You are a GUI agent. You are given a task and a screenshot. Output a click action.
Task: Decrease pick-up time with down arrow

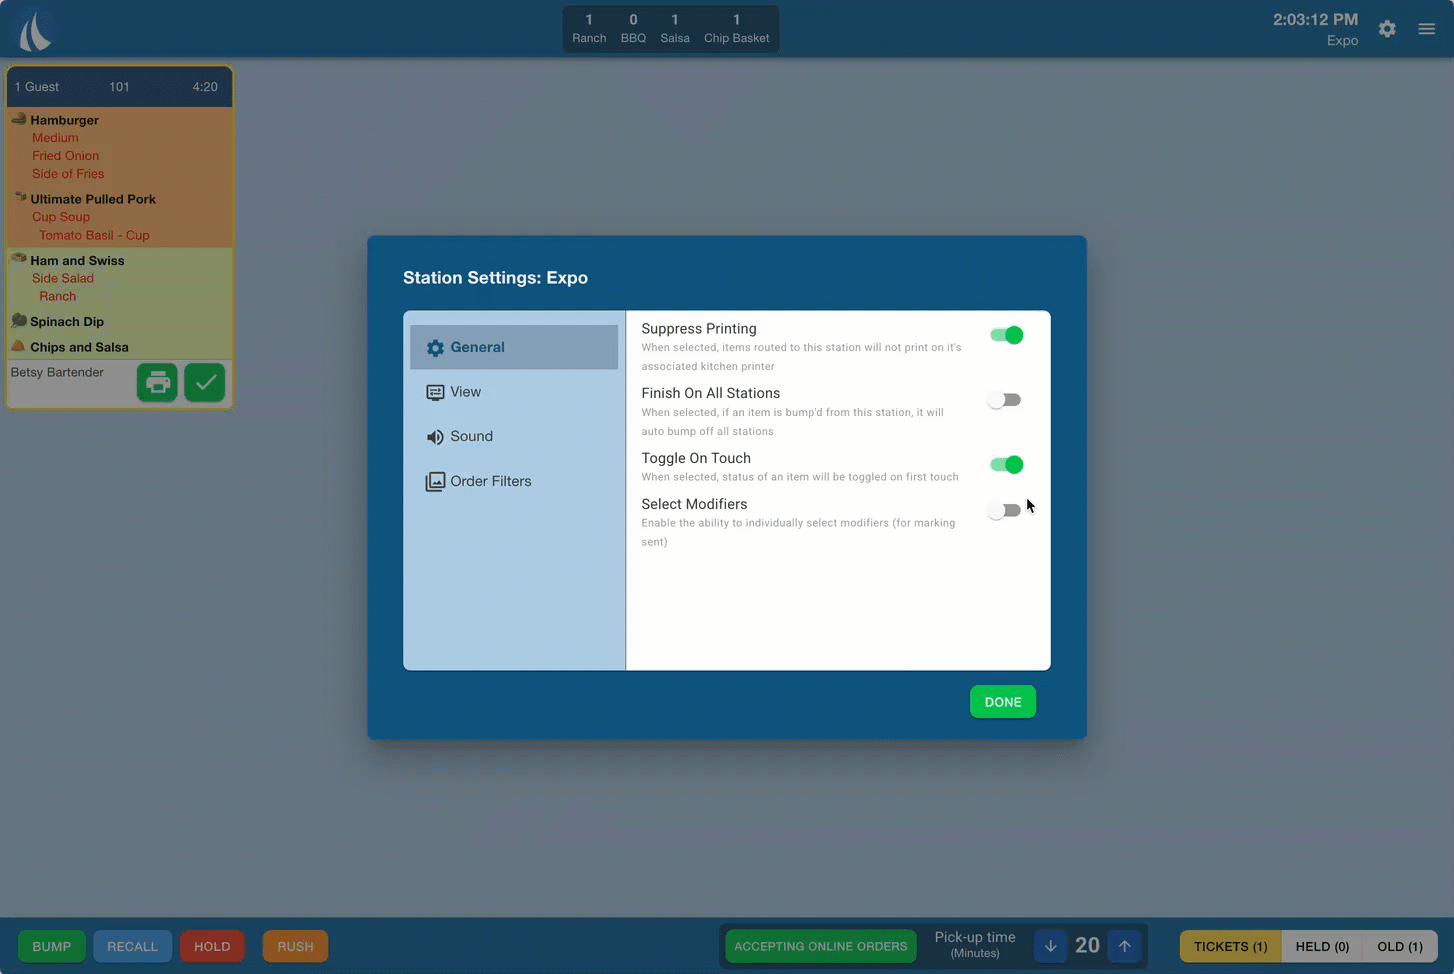click(x=1050, y=946)
